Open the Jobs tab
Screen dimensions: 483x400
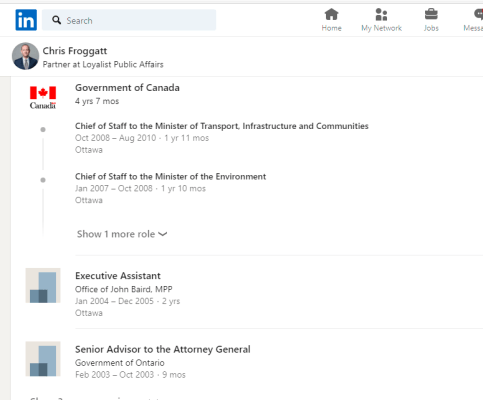tap(431, 20)
